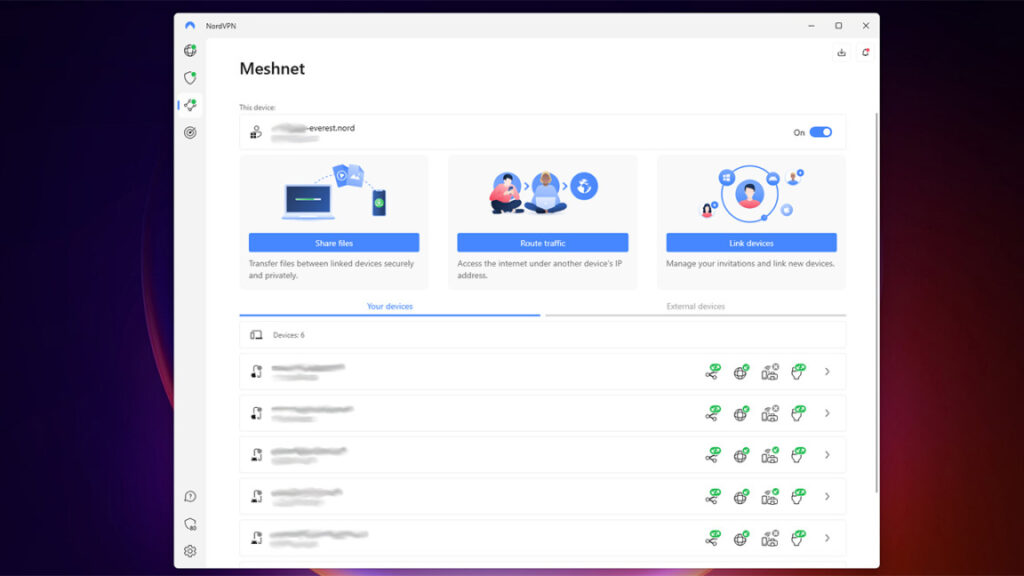Click the Meshnet page heading

click(272, 69)
